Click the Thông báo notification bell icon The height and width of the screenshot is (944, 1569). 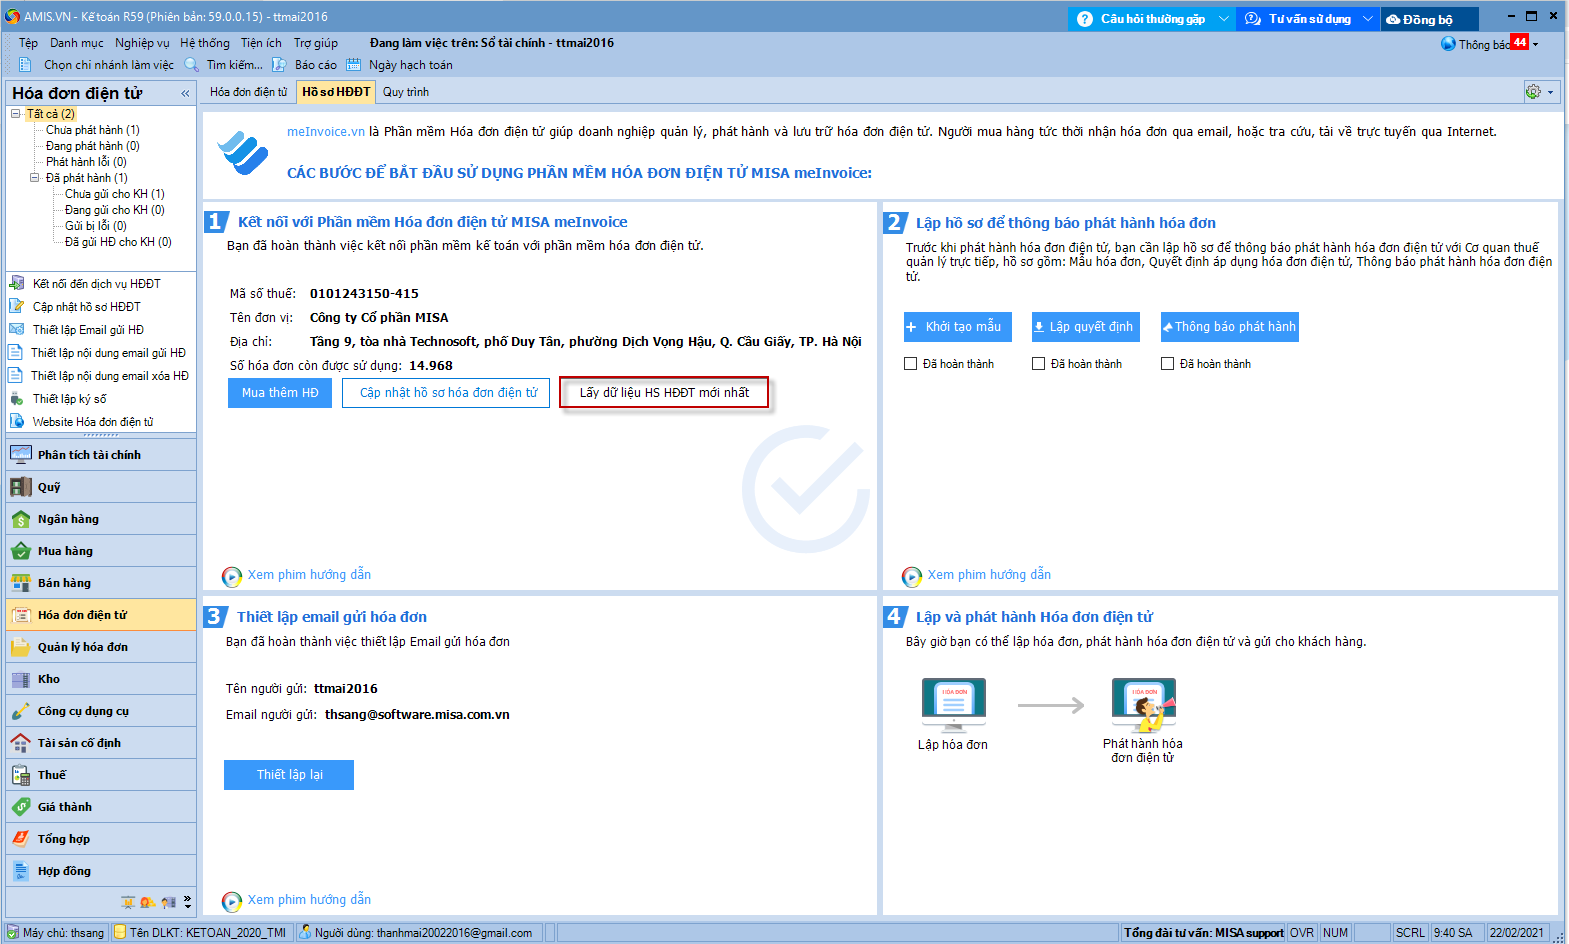tap(1448, 44)
